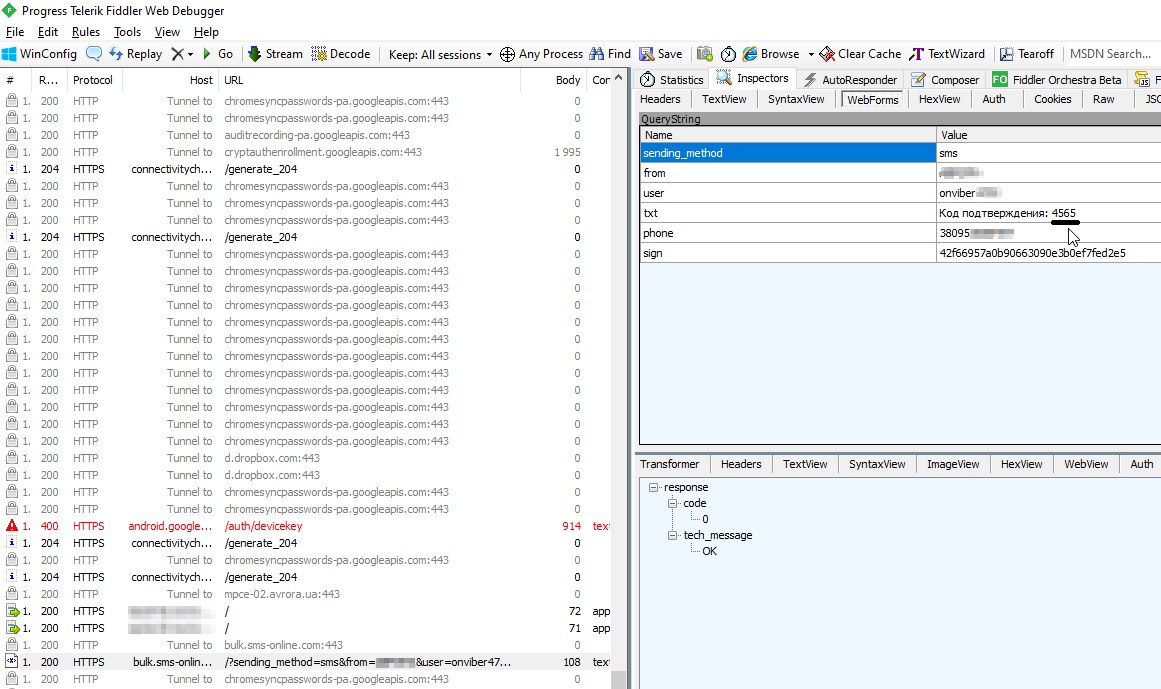
Task: Switch to the Inspectors tab
Action: point(752,78)
